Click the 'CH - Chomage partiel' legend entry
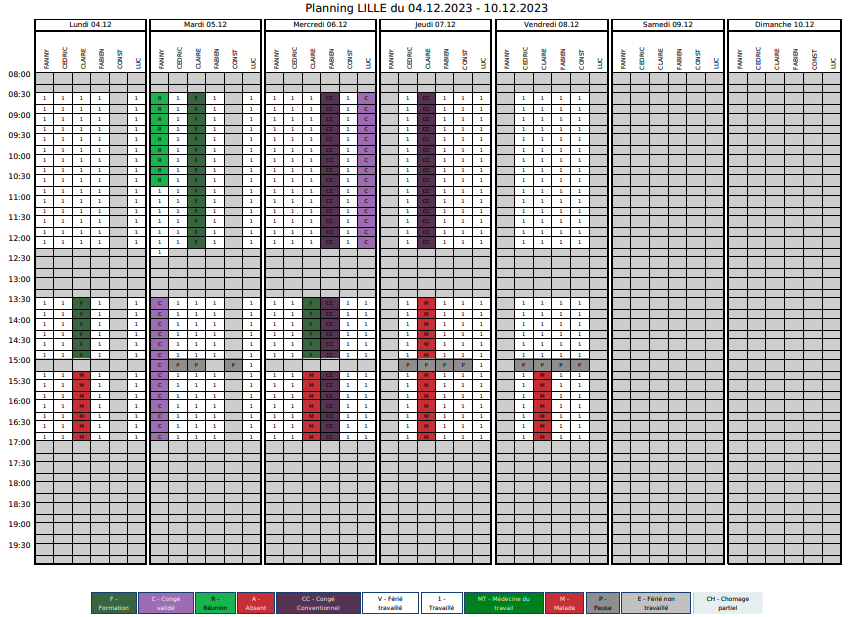849x617 pixels. (x=727, y=602)
